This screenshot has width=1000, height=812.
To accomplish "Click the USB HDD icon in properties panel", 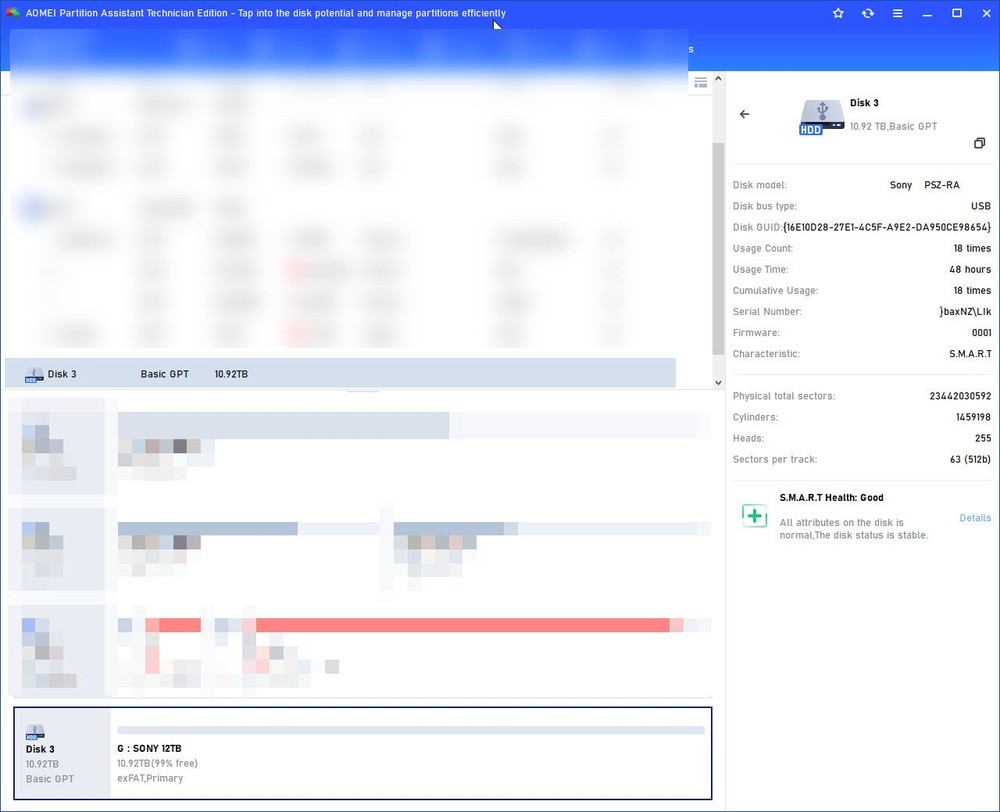I will 821,117.
